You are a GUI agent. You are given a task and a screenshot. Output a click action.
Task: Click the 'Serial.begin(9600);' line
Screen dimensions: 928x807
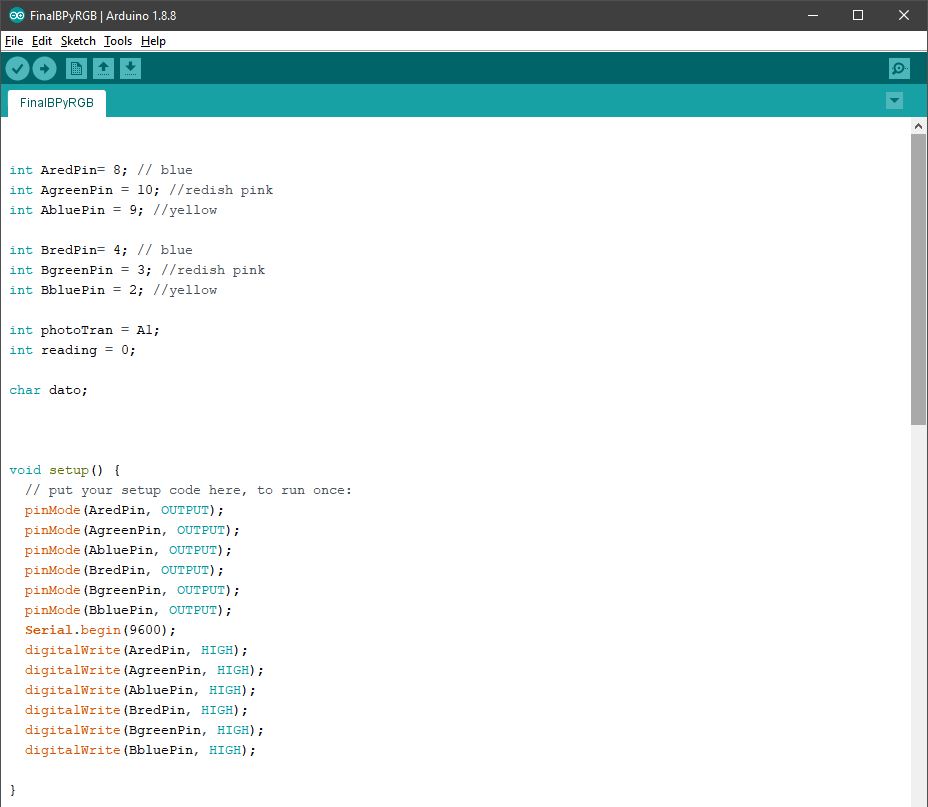(100, 631)
